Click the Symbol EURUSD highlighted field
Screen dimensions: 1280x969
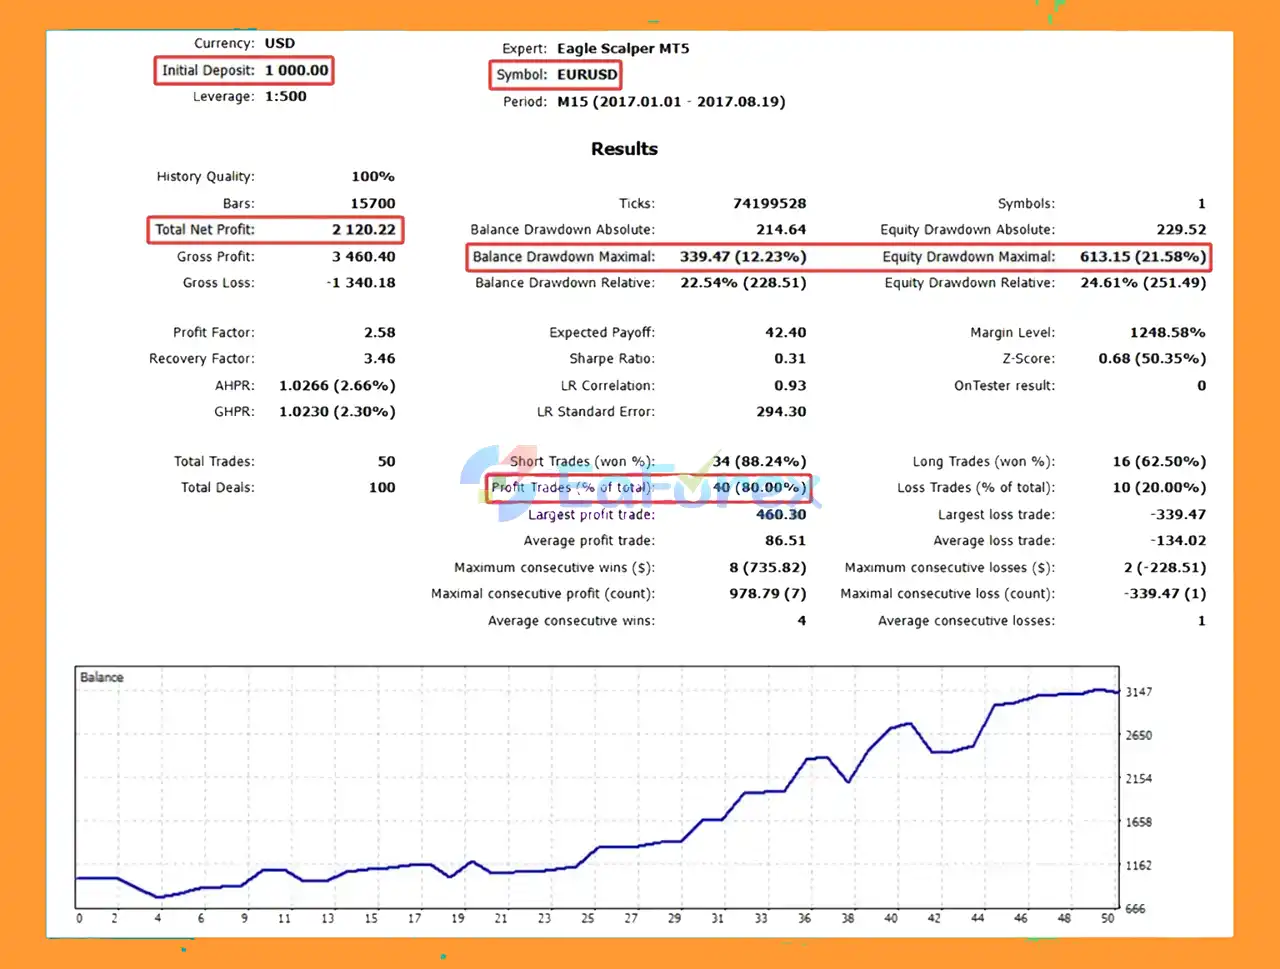tap(556, 75)
